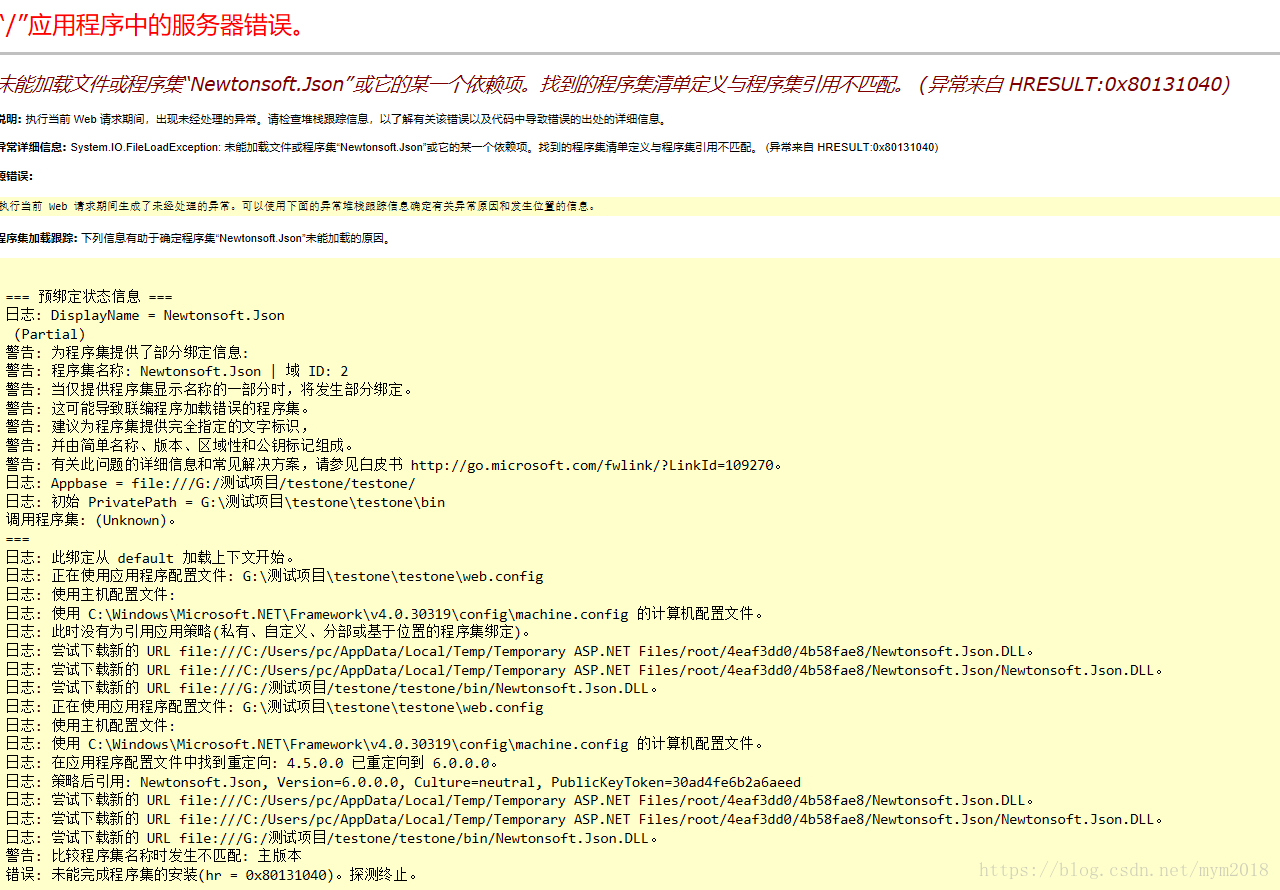Screen dimensions: 1280x890
Task: Click the warning '比较程序集名称时发生不匹配: 主版本'
Action: (153, 856)
